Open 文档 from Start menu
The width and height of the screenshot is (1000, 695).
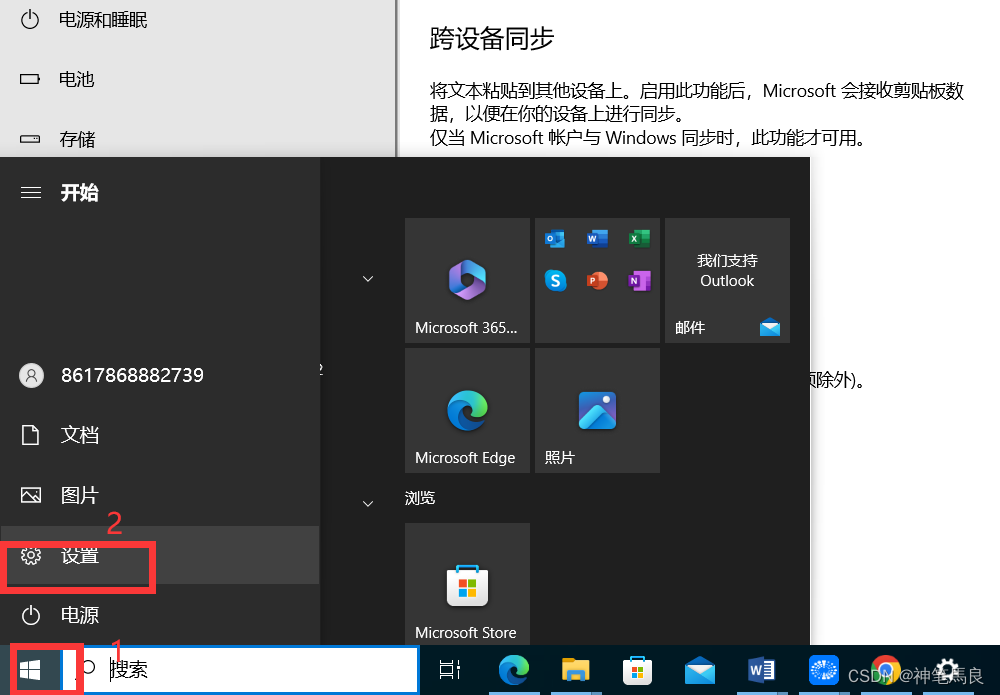(159, 435)
